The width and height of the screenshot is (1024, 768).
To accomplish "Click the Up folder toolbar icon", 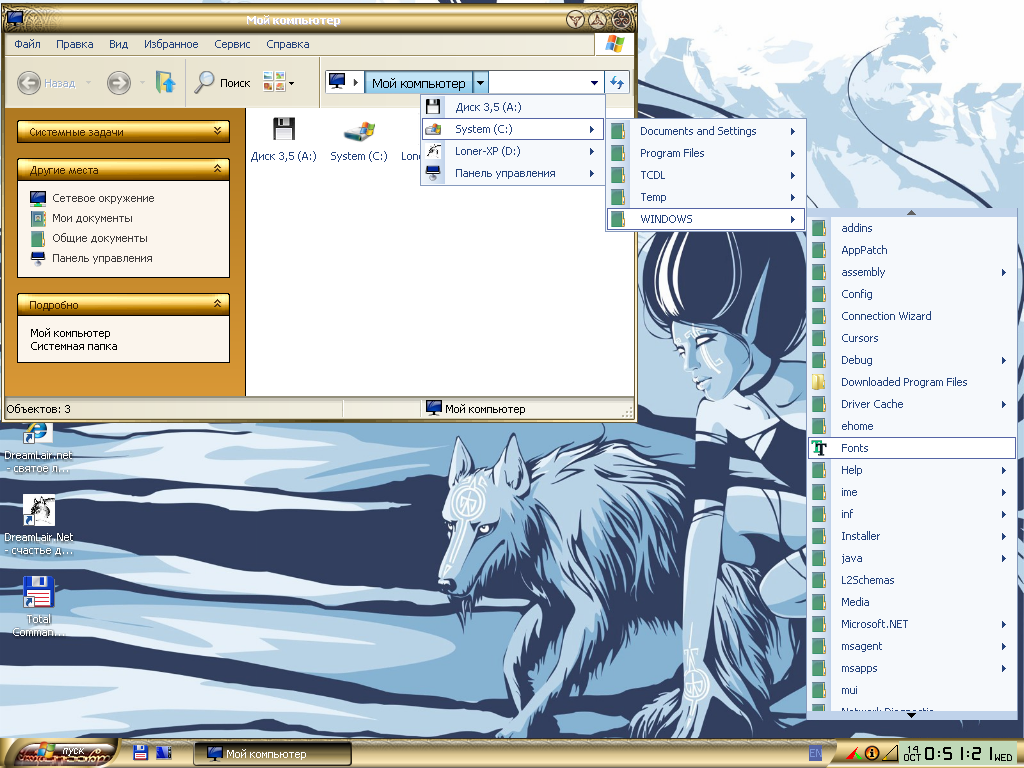I will pyautogui.click(x=165, y=83).
